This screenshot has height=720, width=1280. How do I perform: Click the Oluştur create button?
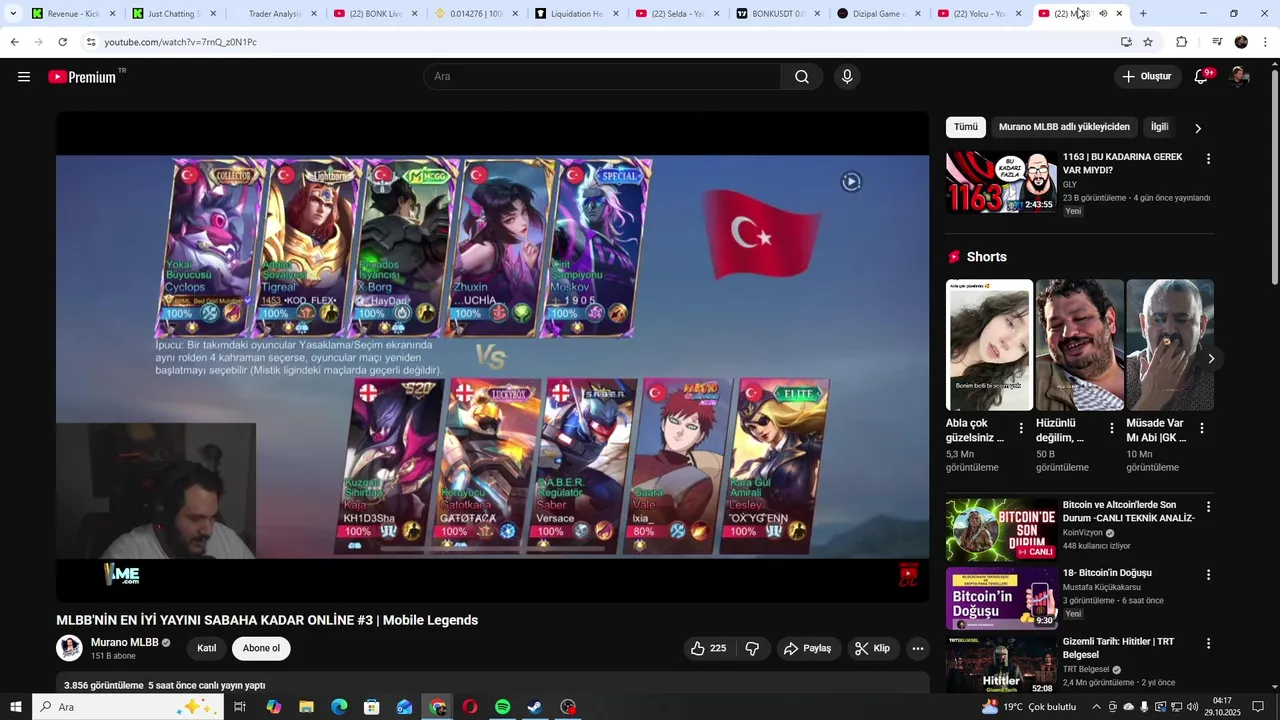point(1147,77)
